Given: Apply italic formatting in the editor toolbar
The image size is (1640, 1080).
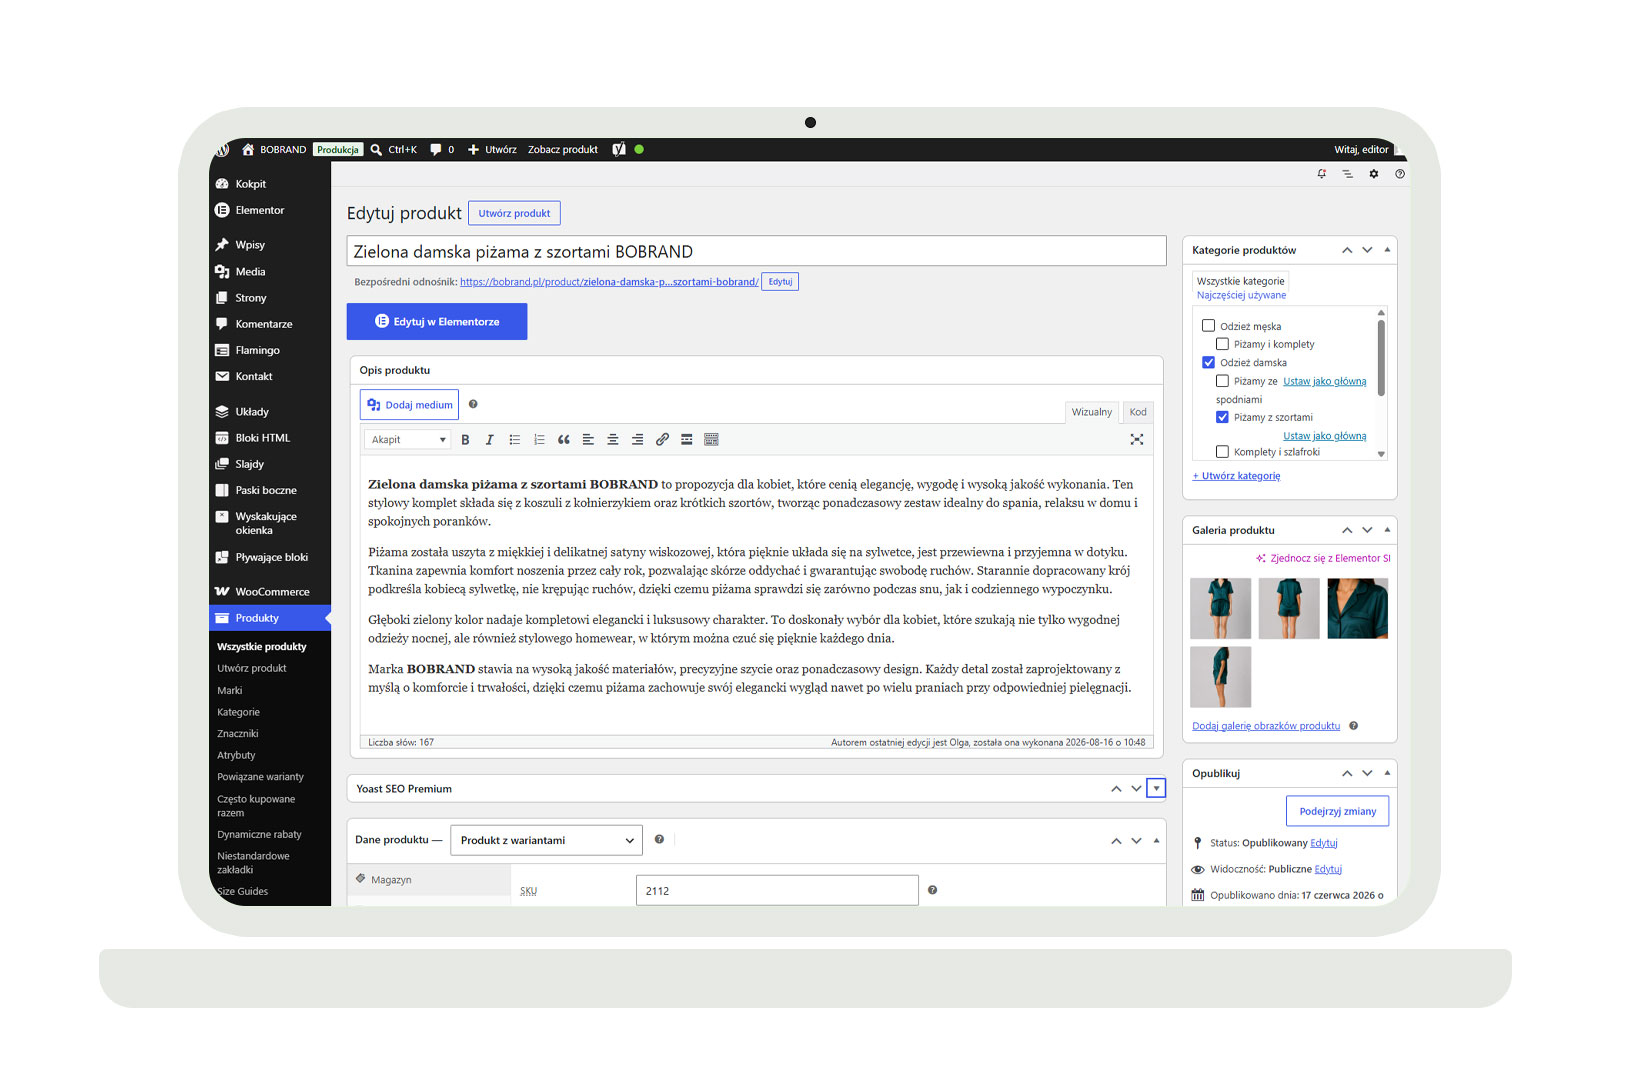Looking at the screenshot, I should (x=489, y=440).
